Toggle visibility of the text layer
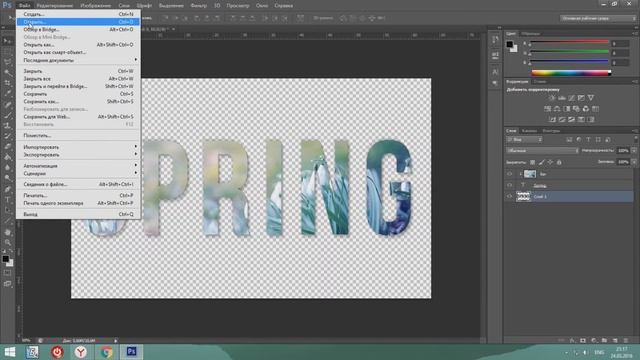 point(509,185)
